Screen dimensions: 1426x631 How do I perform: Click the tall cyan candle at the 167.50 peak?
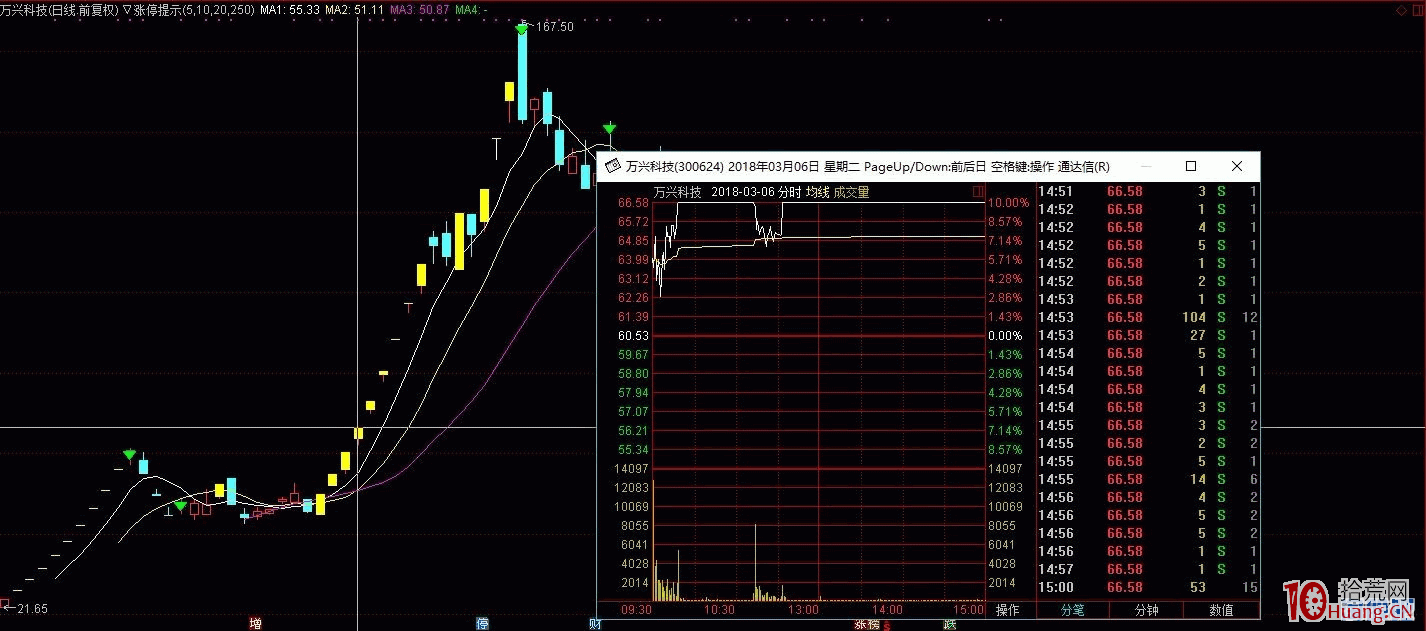(522, 76)
